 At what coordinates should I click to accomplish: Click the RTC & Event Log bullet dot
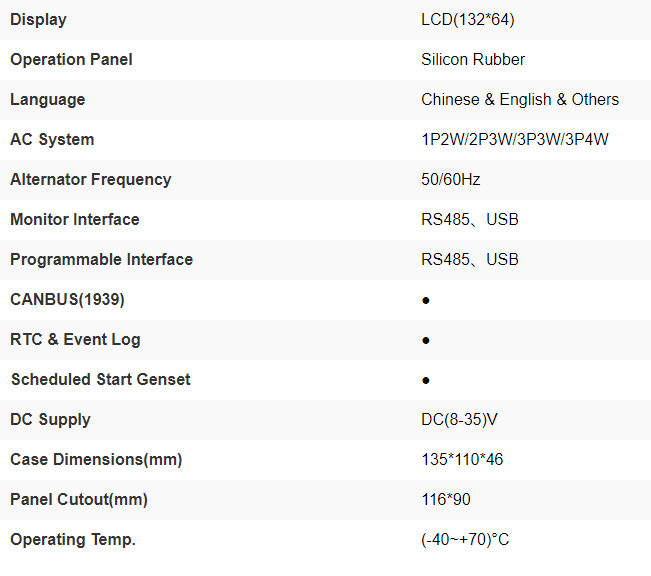click(426, 340)
